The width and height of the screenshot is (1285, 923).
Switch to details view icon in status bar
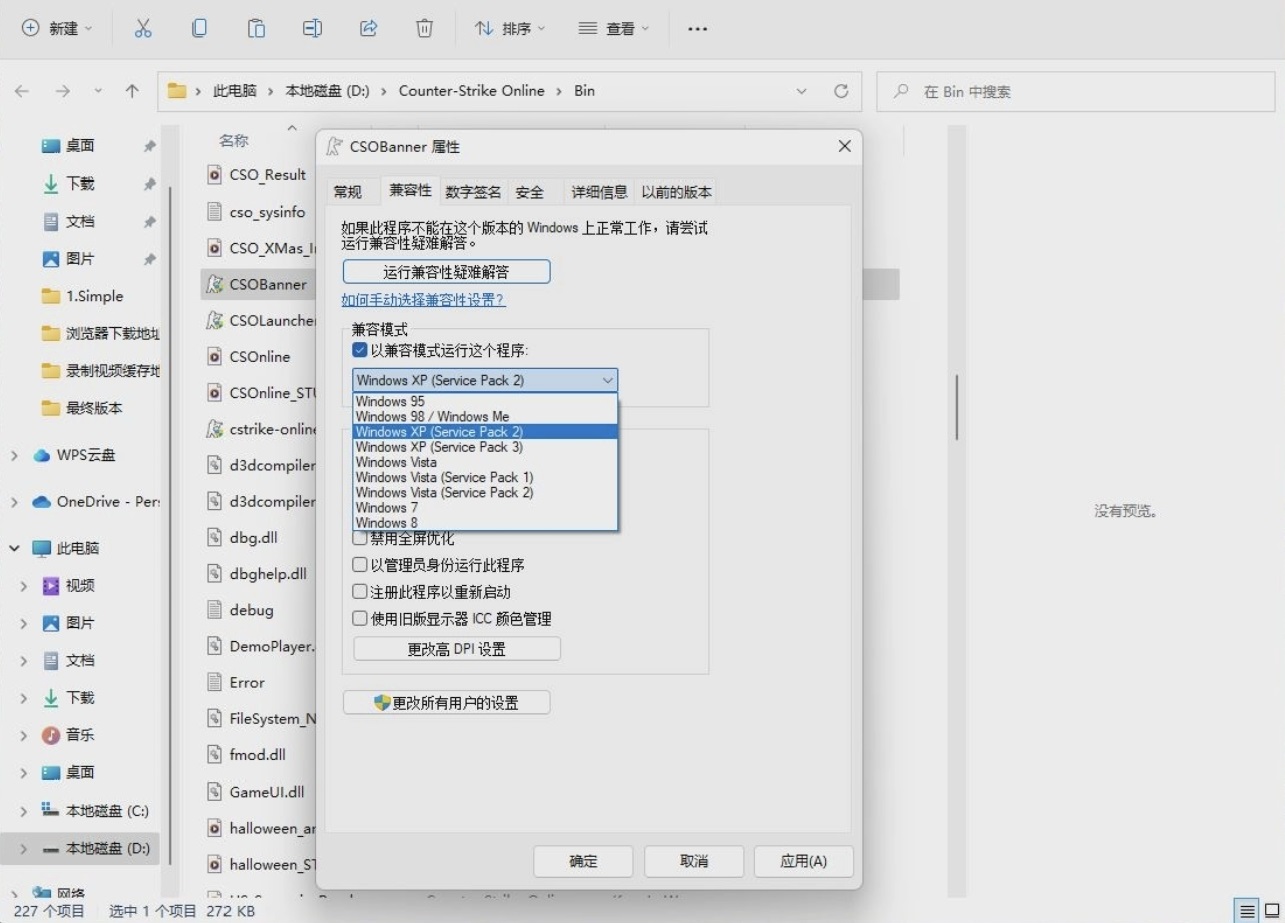point(1247,911)
